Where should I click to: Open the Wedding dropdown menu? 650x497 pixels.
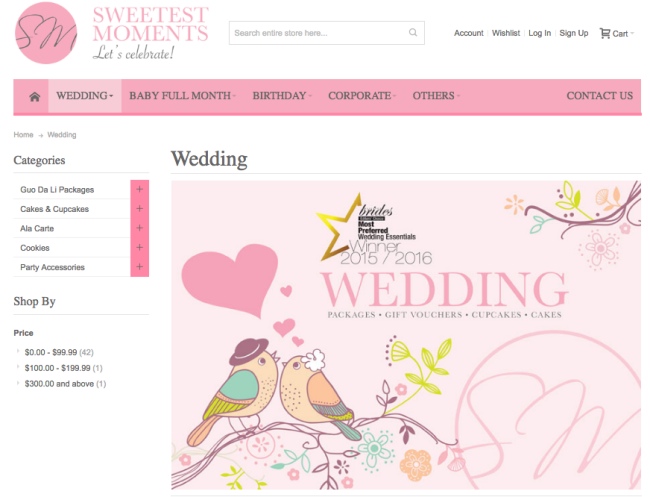click(x=84, y=96)
